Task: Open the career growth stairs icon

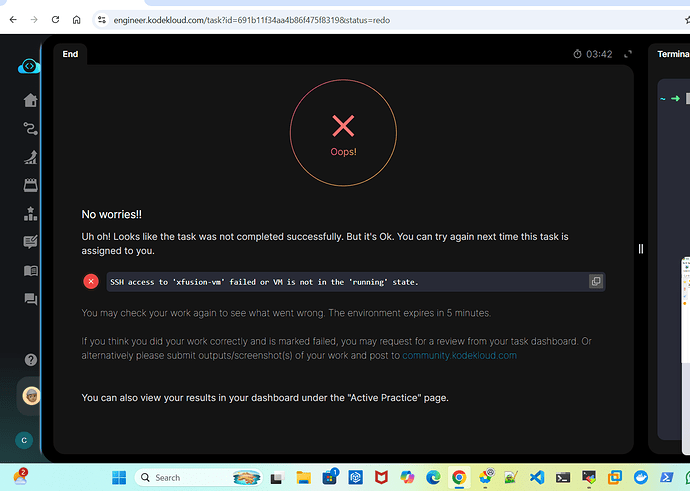Action: coord(30,157)
